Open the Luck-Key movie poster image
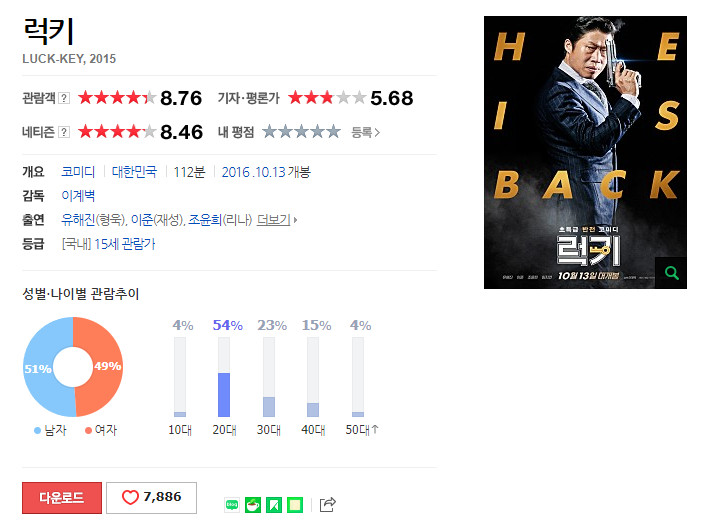Screen dimensions: 708x528 tap(585, 152)
